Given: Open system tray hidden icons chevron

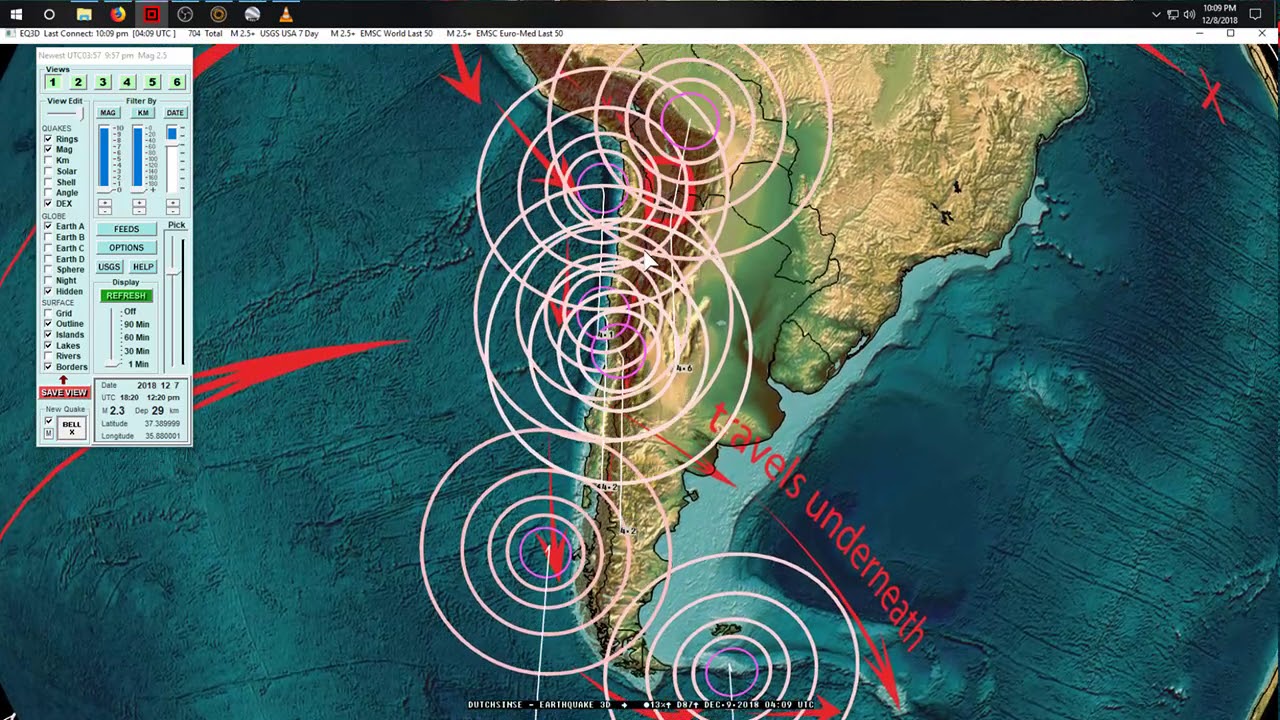Looking at the screenshot, I should coord(1157,14).
